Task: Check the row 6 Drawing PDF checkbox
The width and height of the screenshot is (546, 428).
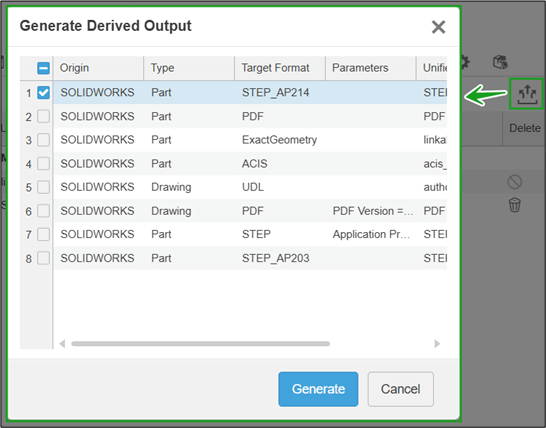Action: pyautogui.click(x=44, y=211)
